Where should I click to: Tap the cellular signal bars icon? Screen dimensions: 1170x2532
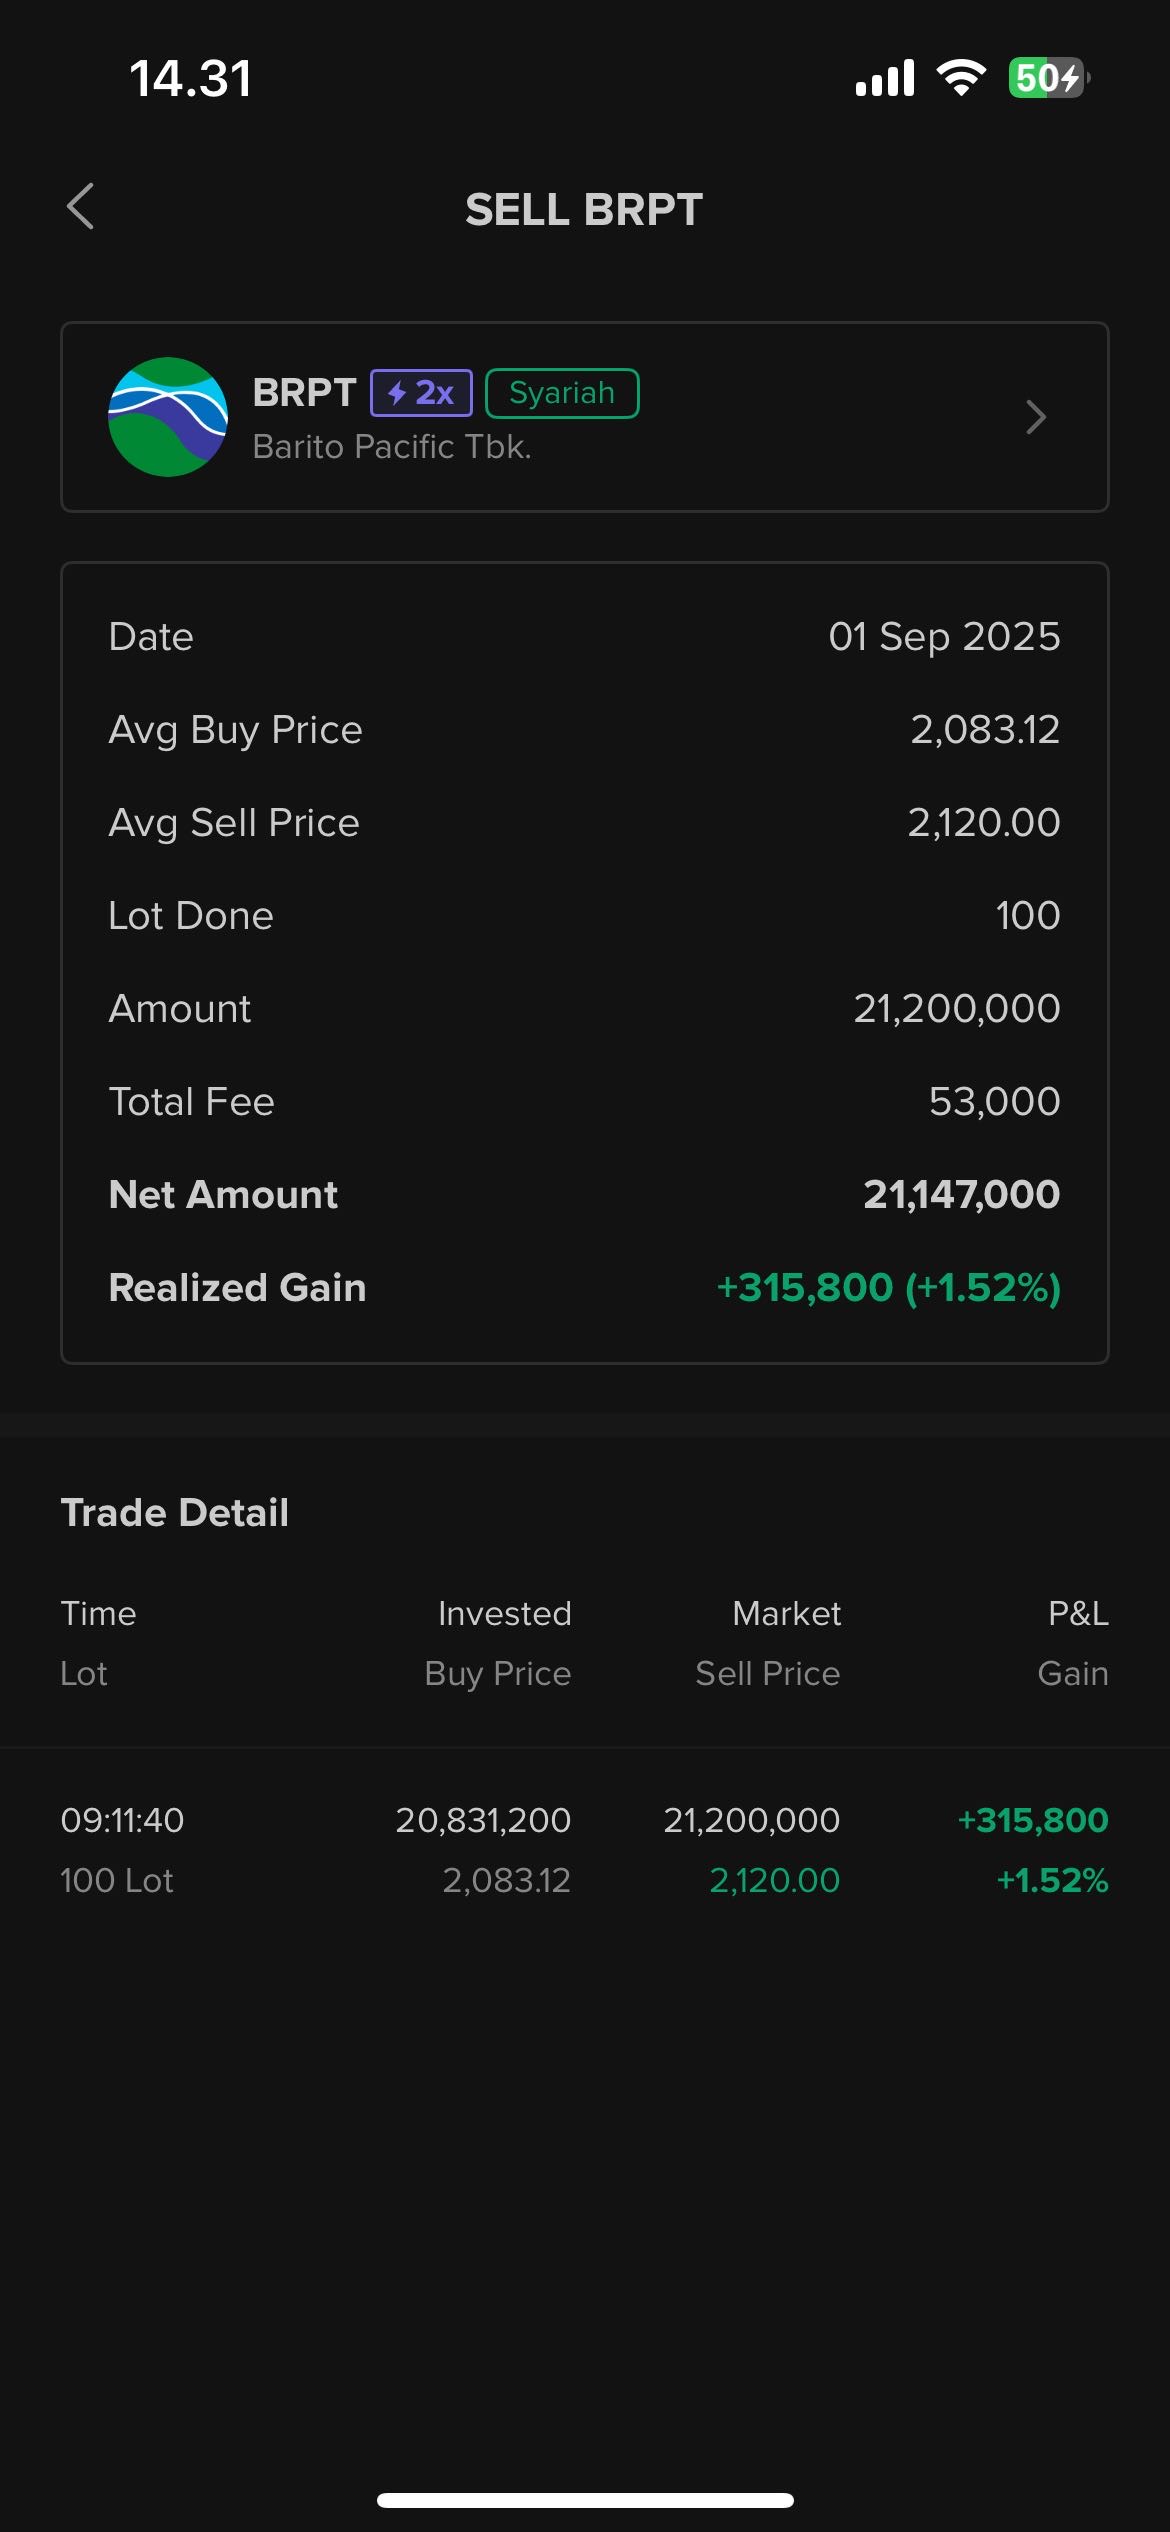point(885,78)
